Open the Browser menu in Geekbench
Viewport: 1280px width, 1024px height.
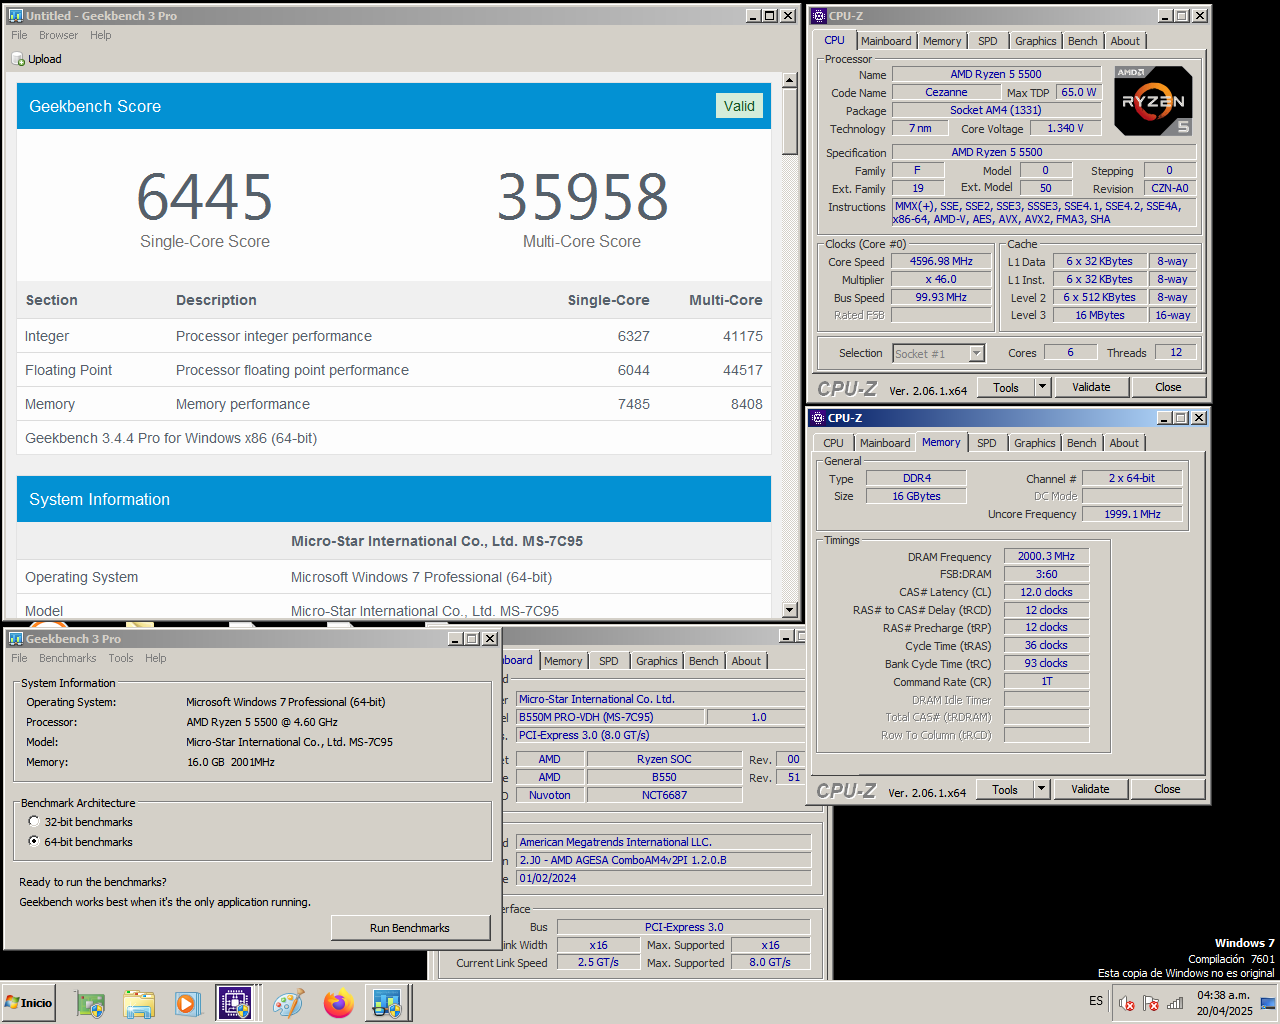pyautogui.click(x=59, y=35)
